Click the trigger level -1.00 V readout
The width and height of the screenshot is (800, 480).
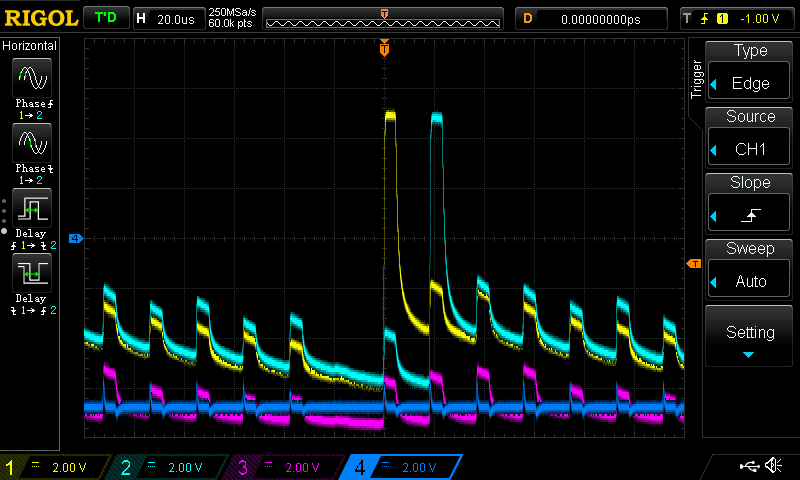click(x=760, y=19)
